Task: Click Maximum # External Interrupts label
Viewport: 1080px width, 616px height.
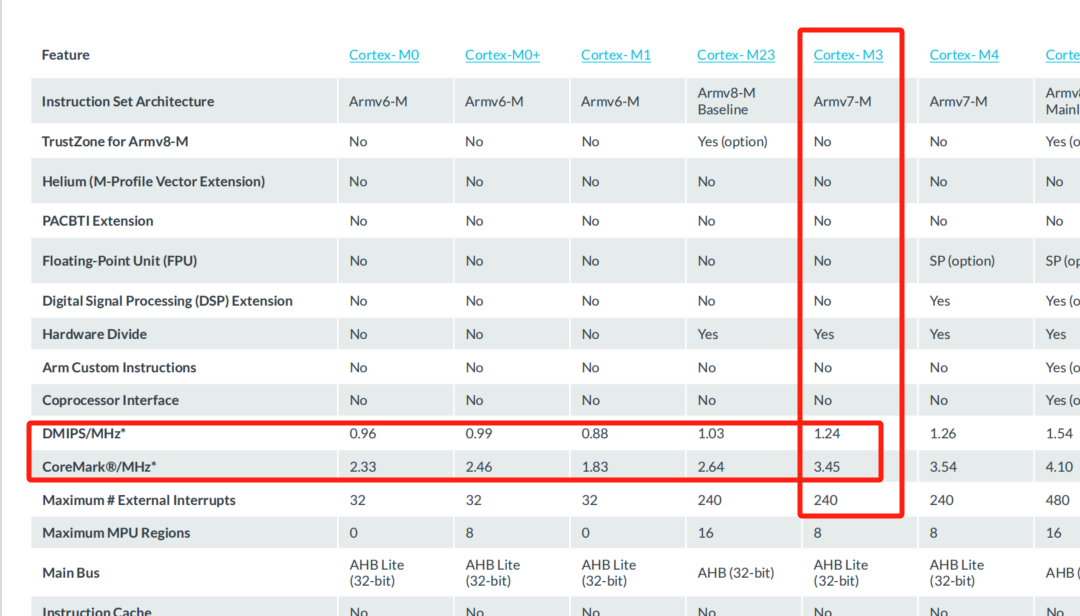Action: [x=138, y=500]
